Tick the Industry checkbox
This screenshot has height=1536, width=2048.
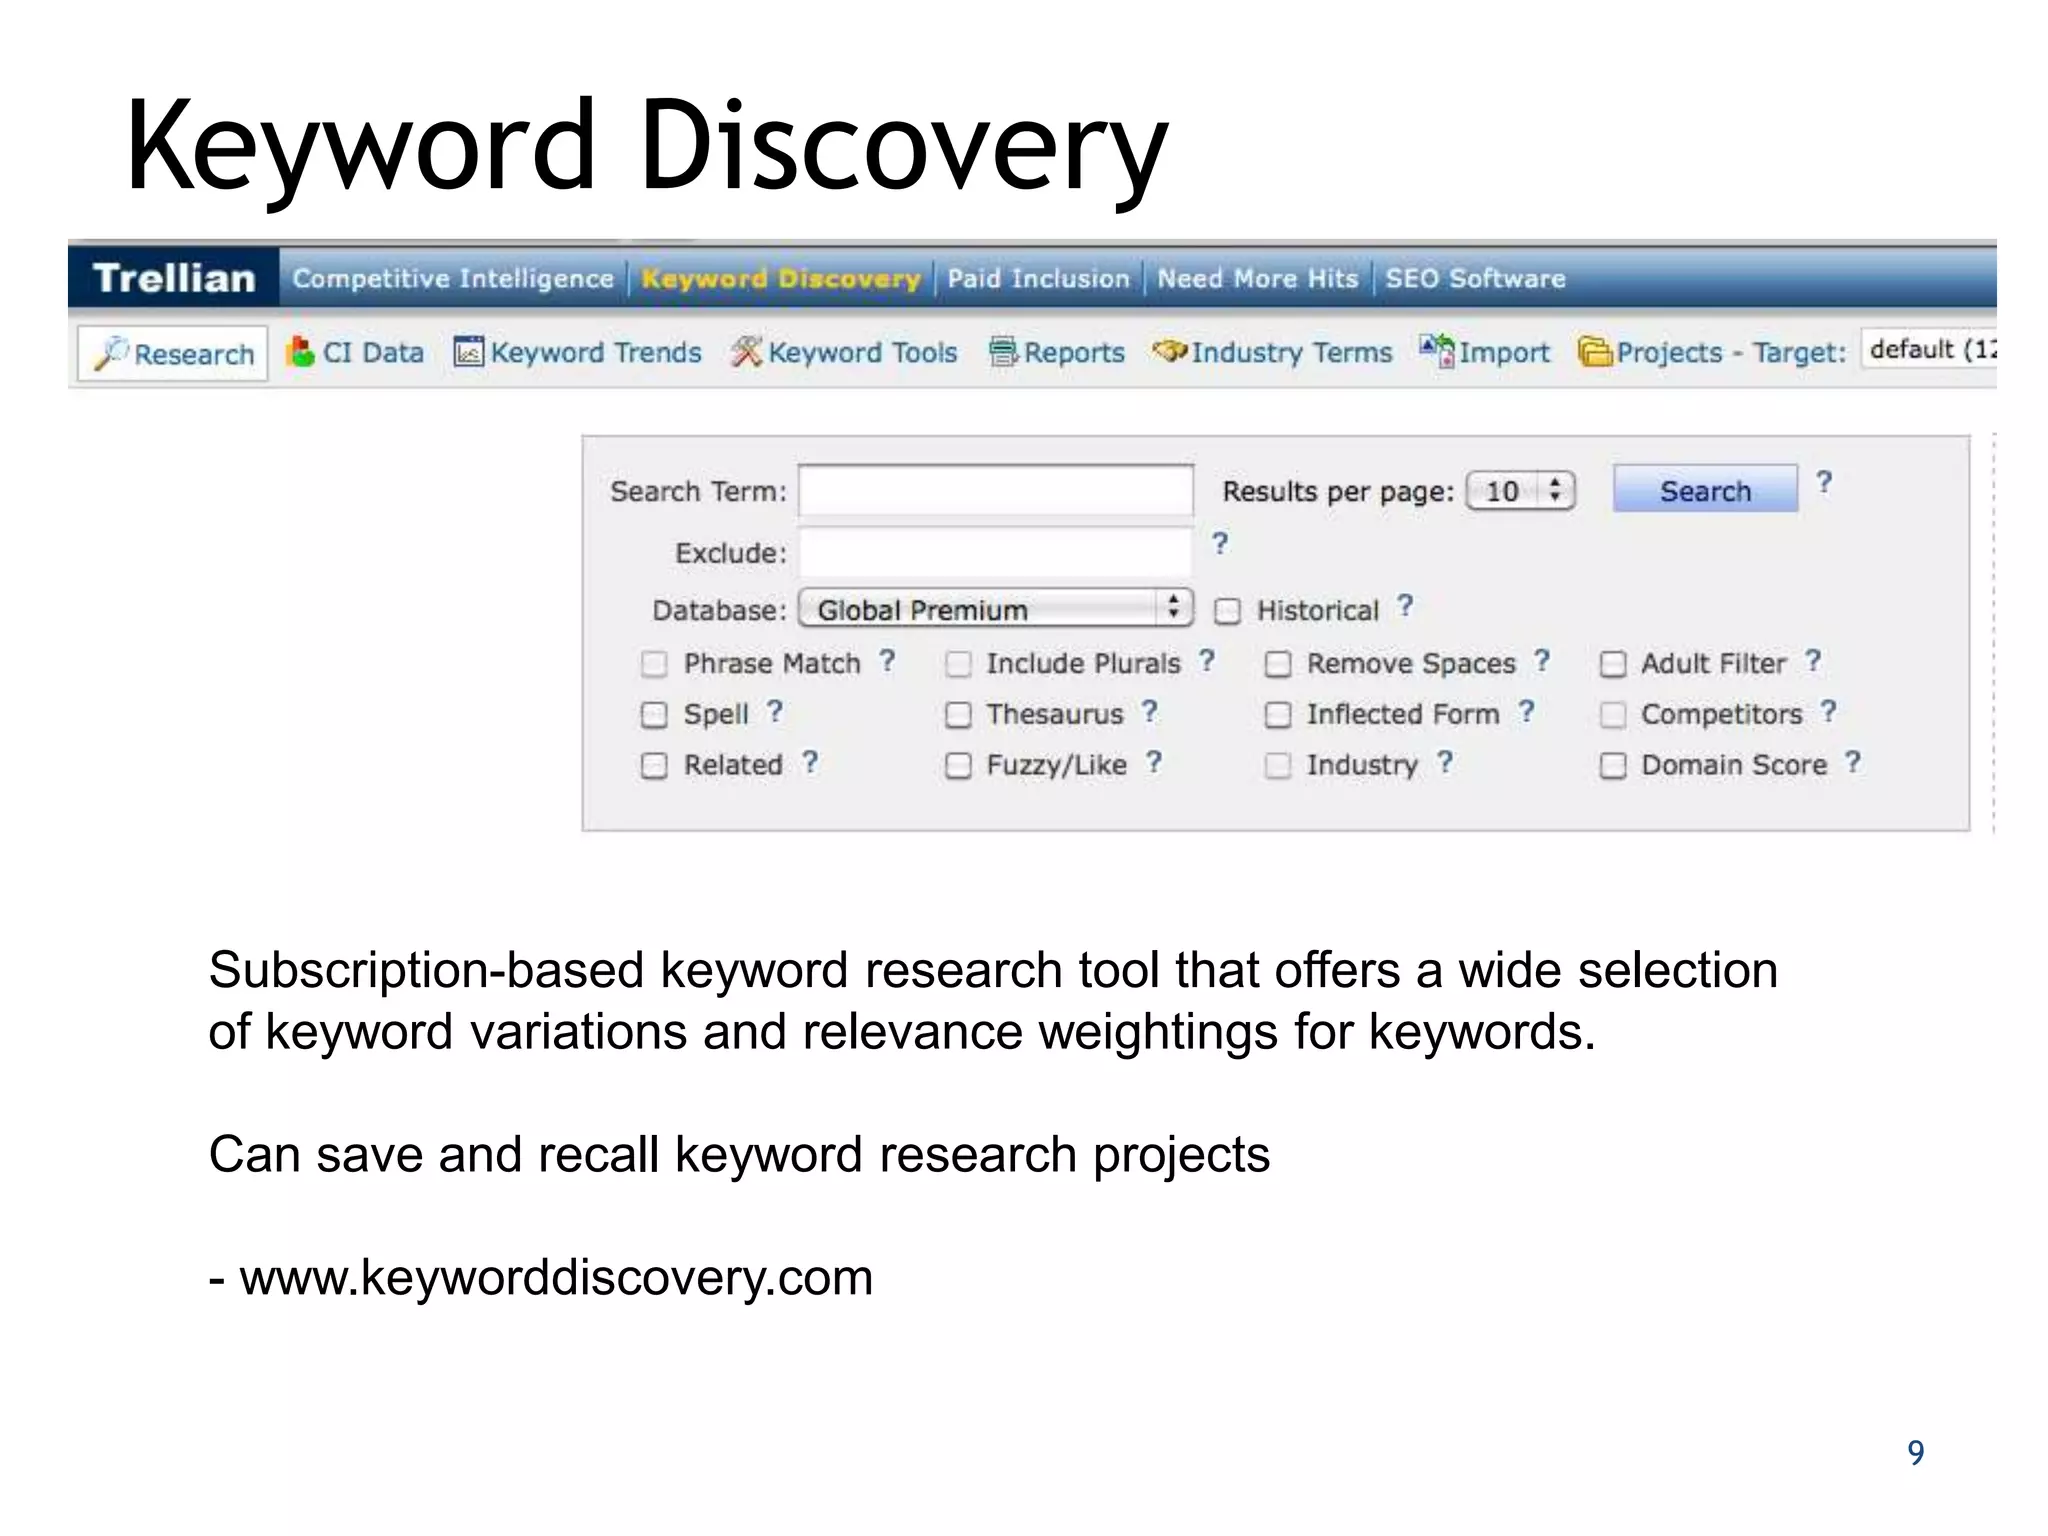click(1278, 766)
